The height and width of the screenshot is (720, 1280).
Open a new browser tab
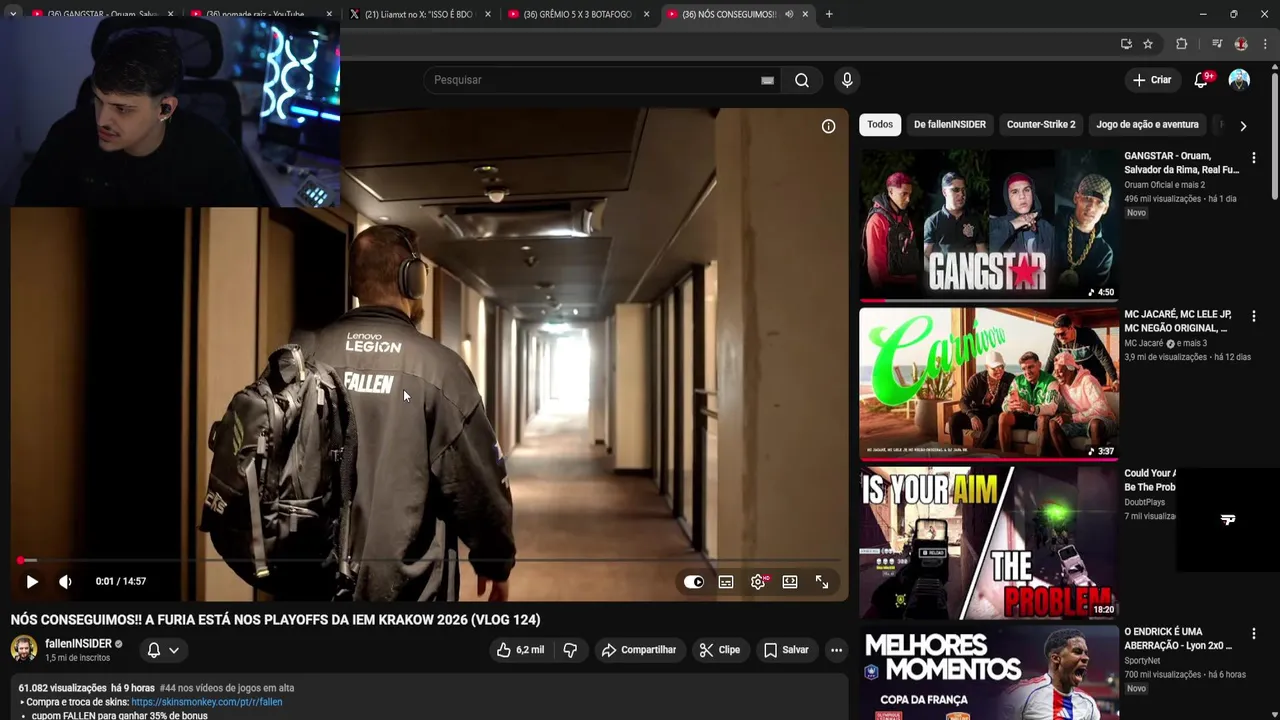829,14
